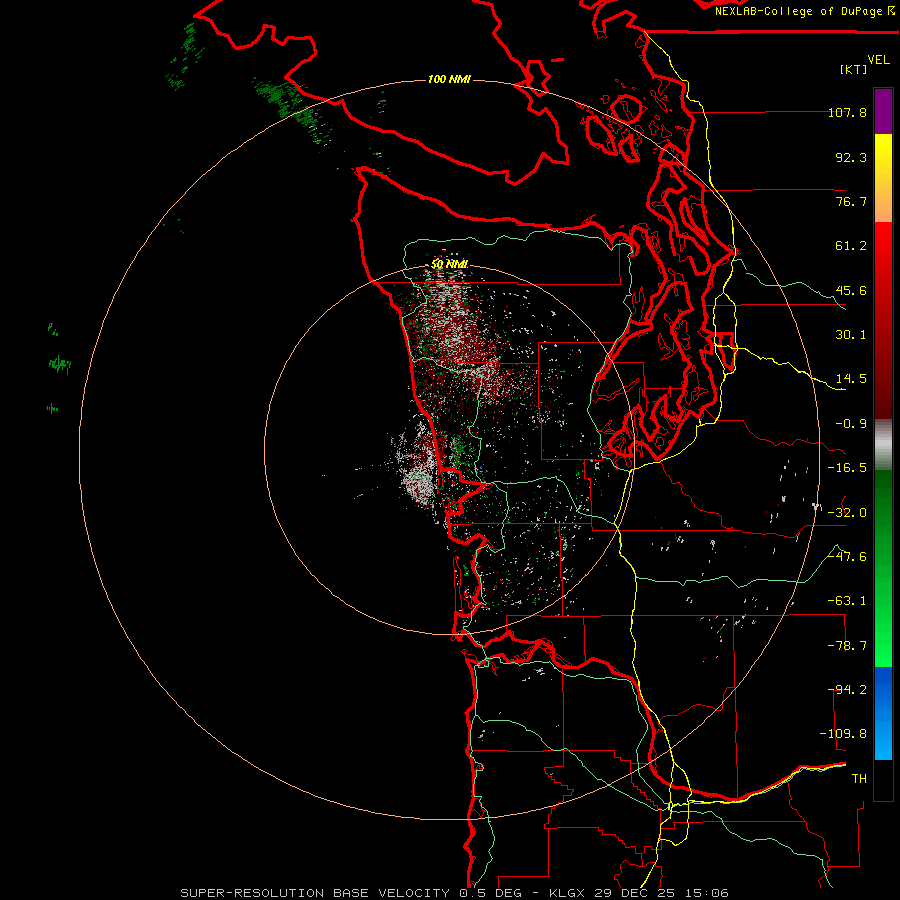This screenshot has height=900, width=900.
Task: Select the 61.2 value on the velocity scale
Action: tap(851, 246)
